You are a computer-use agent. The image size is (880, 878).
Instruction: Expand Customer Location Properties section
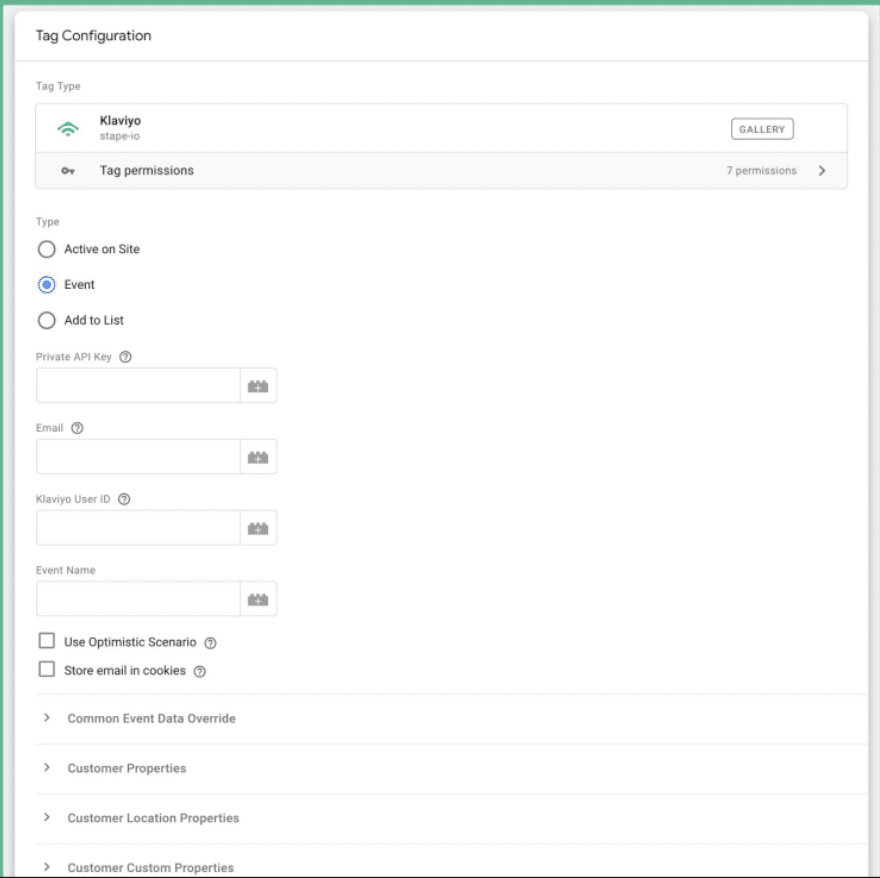152,818
